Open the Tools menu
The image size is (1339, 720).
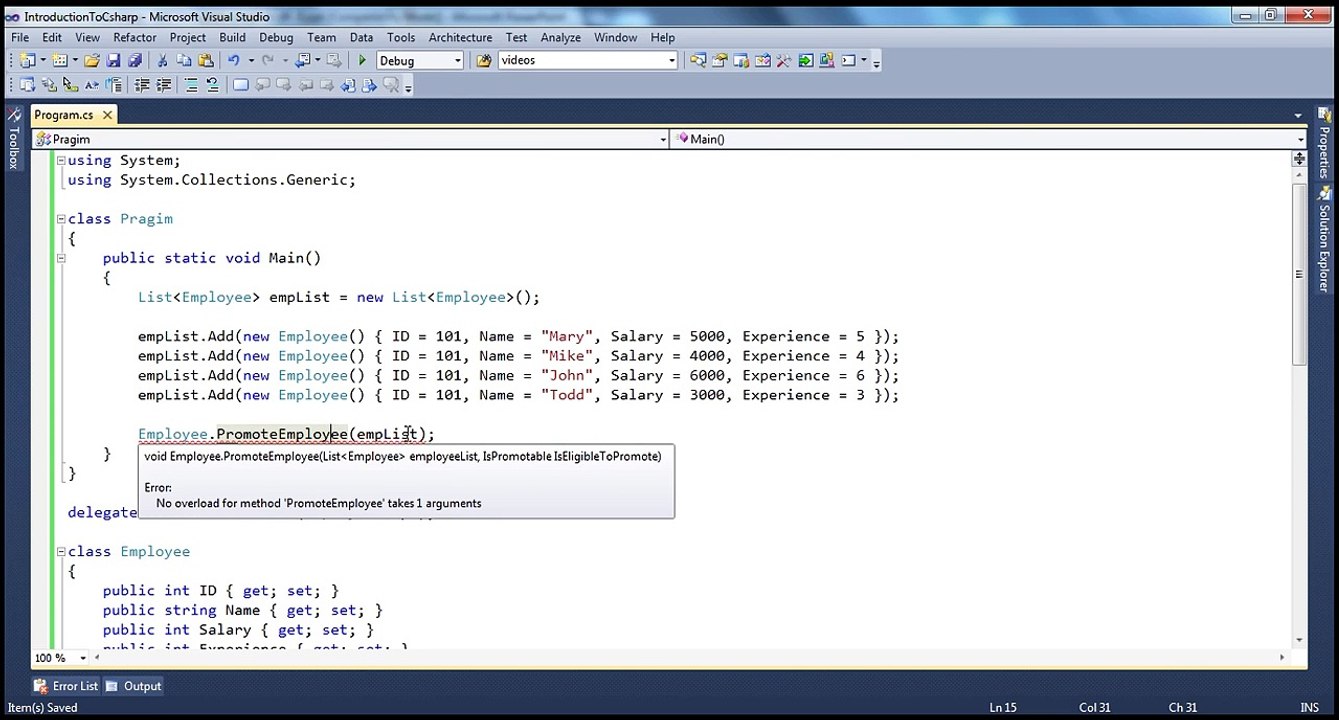click(x=401, y=37)
